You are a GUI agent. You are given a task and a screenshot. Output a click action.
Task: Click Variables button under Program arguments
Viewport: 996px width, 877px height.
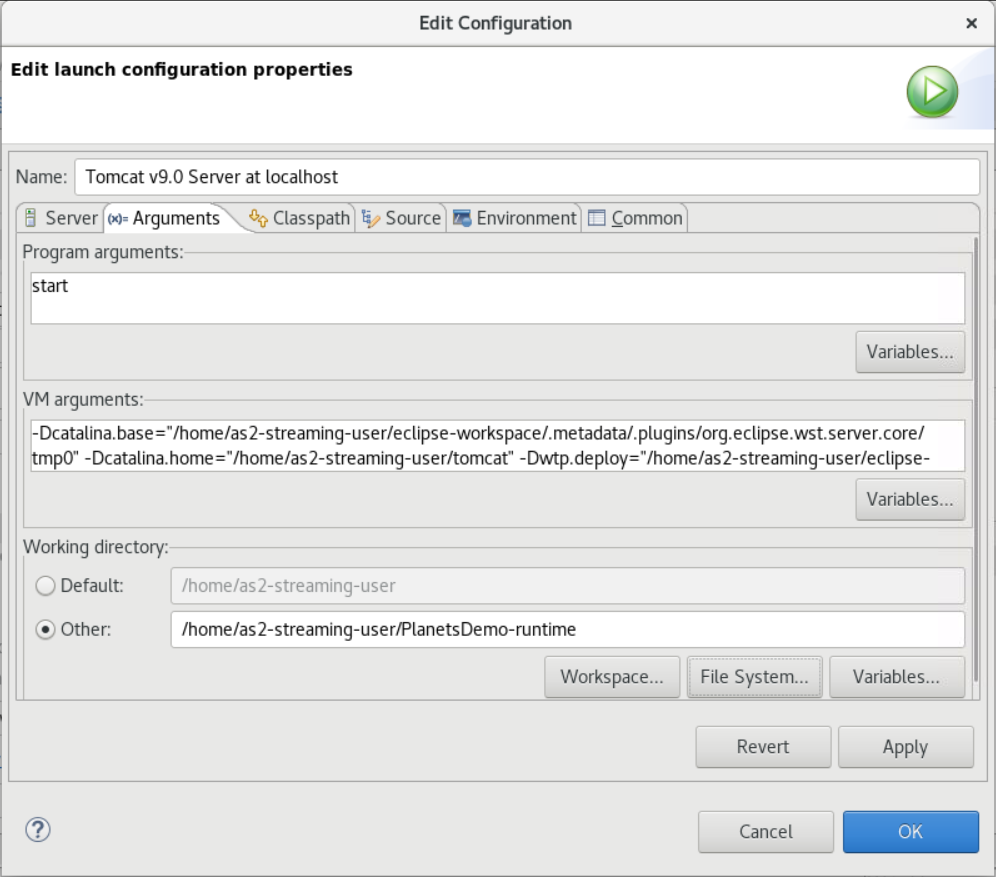(x=909, y=352)
